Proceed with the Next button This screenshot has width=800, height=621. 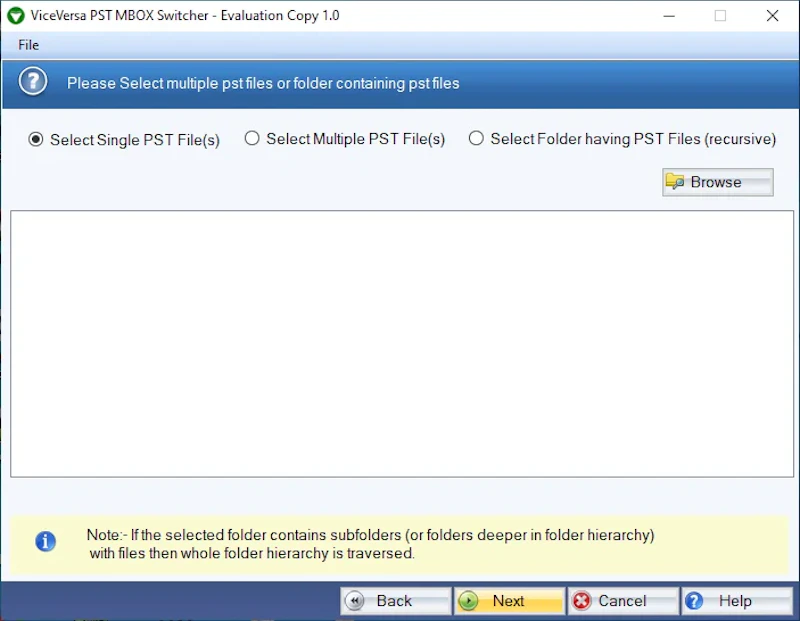(509, 601)
